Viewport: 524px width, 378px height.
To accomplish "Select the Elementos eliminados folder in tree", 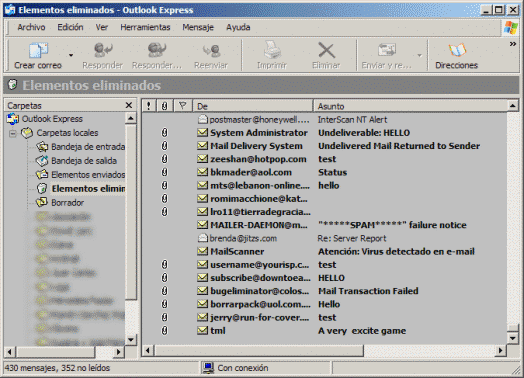I will pos(81,188).
